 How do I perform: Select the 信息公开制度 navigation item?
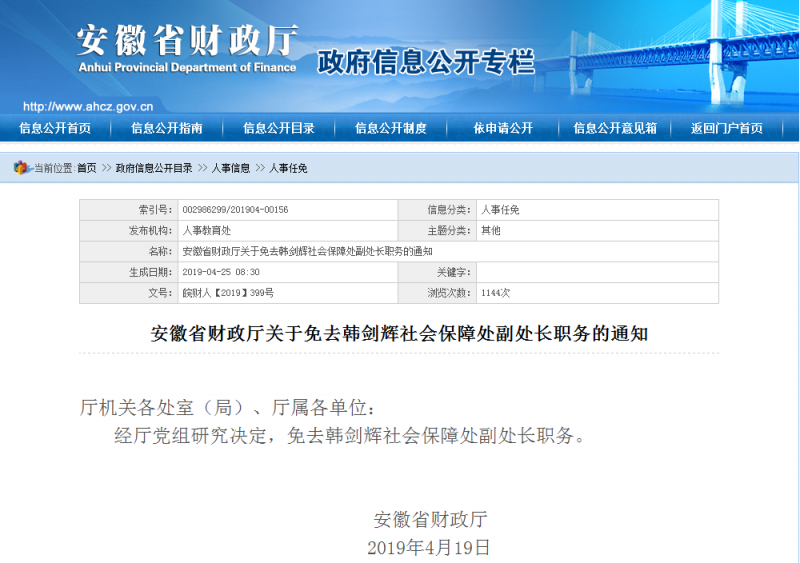click(391, 128)
